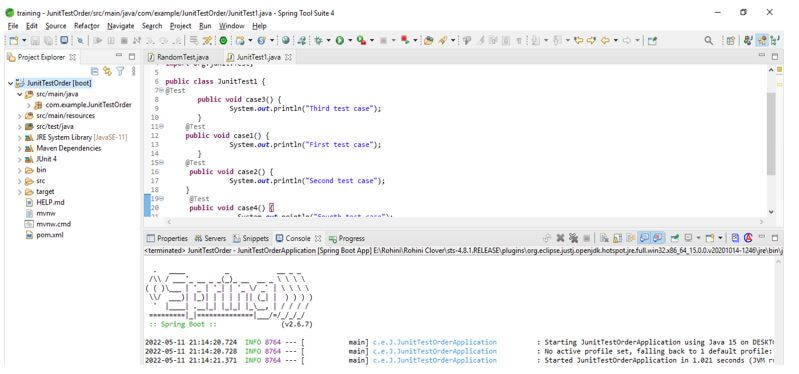
Task: Select the target folder
Action: pos(45,192)
